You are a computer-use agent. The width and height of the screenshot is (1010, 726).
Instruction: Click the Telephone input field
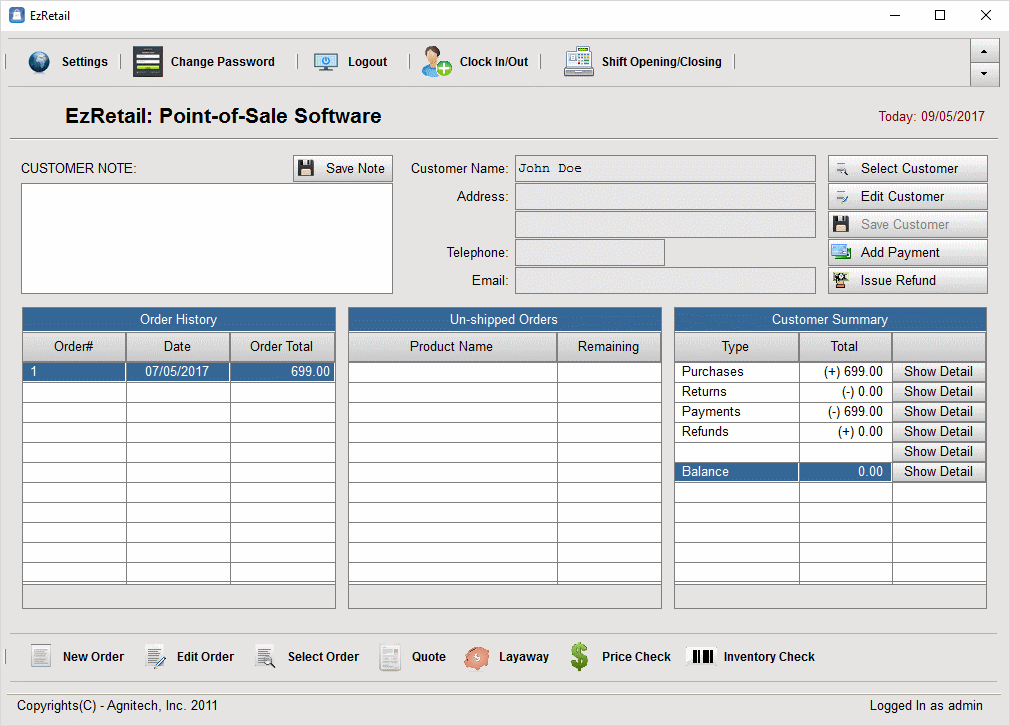click(x=589, y=253)
